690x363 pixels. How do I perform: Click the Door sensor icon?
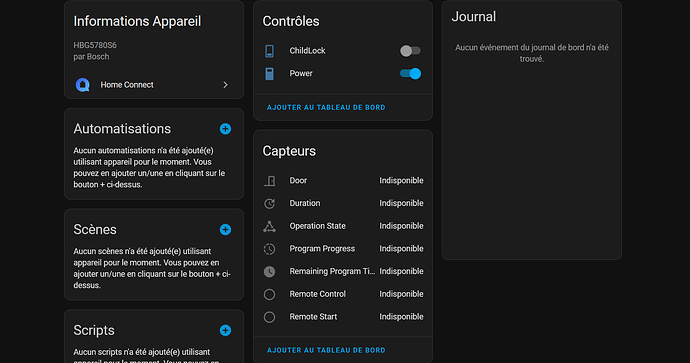coord(269,181)
